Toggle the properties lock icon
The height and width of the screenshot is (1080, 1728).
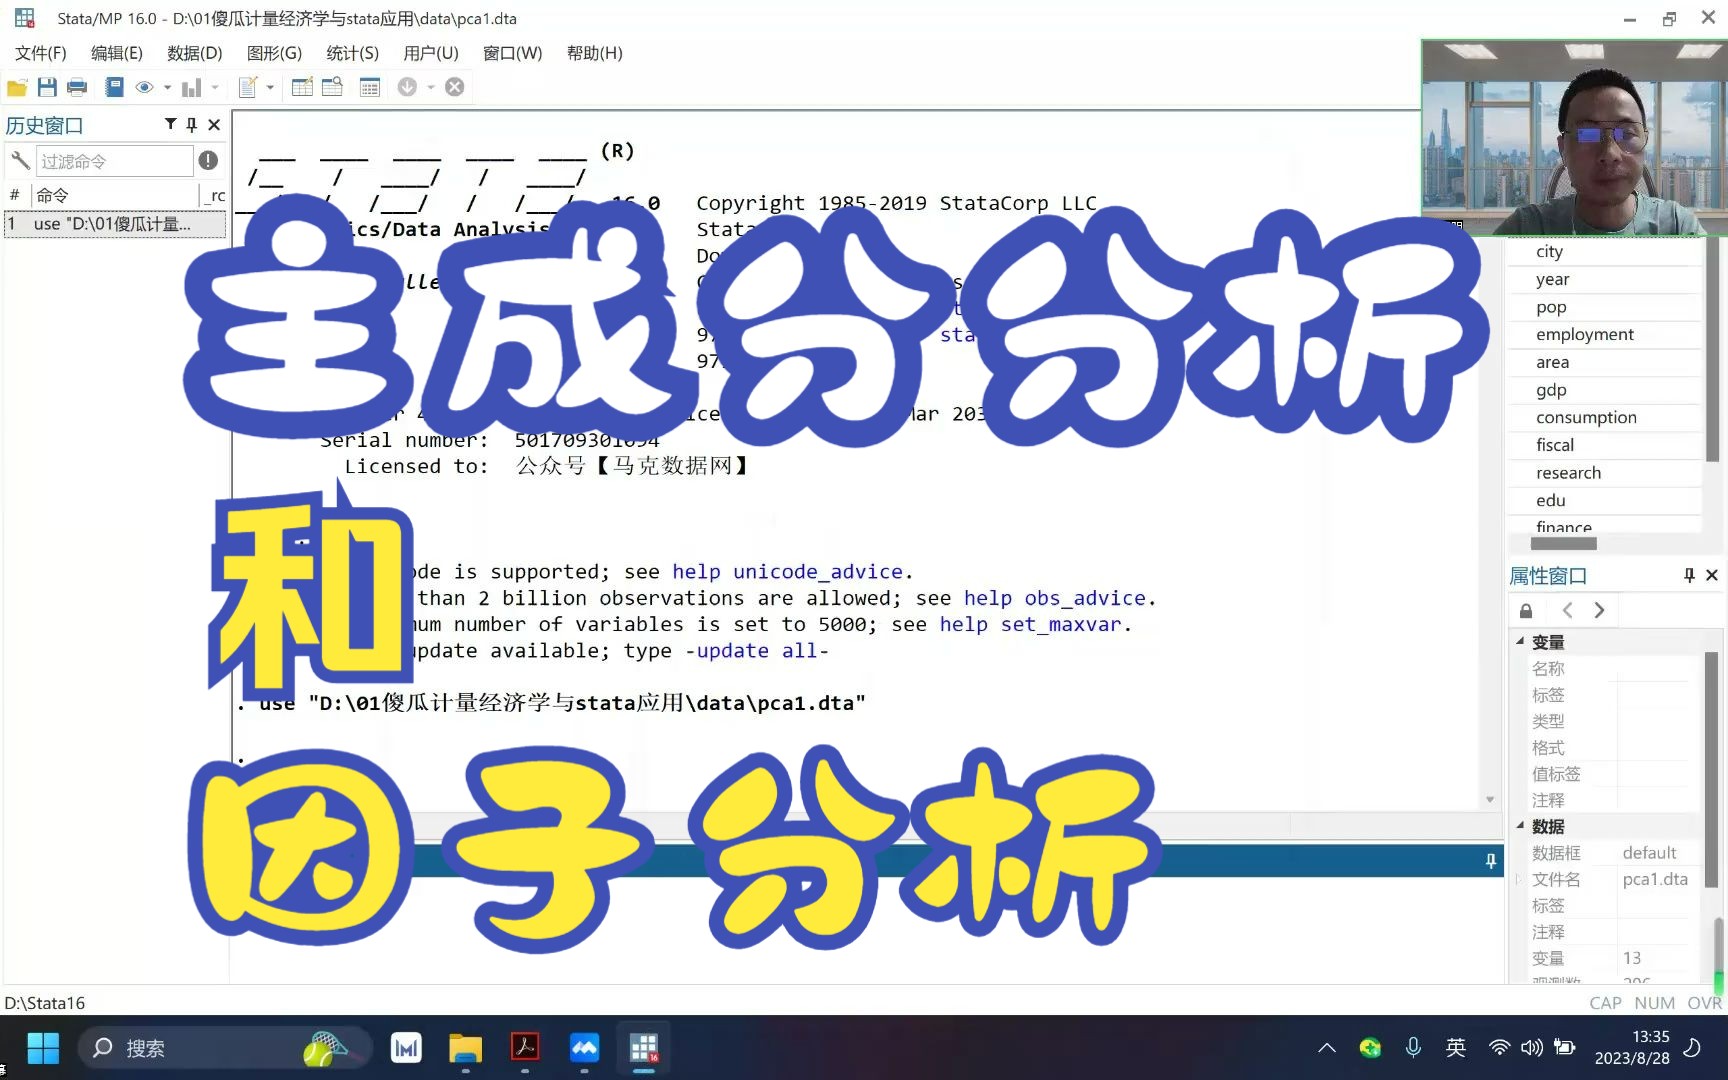[1526, 610]
